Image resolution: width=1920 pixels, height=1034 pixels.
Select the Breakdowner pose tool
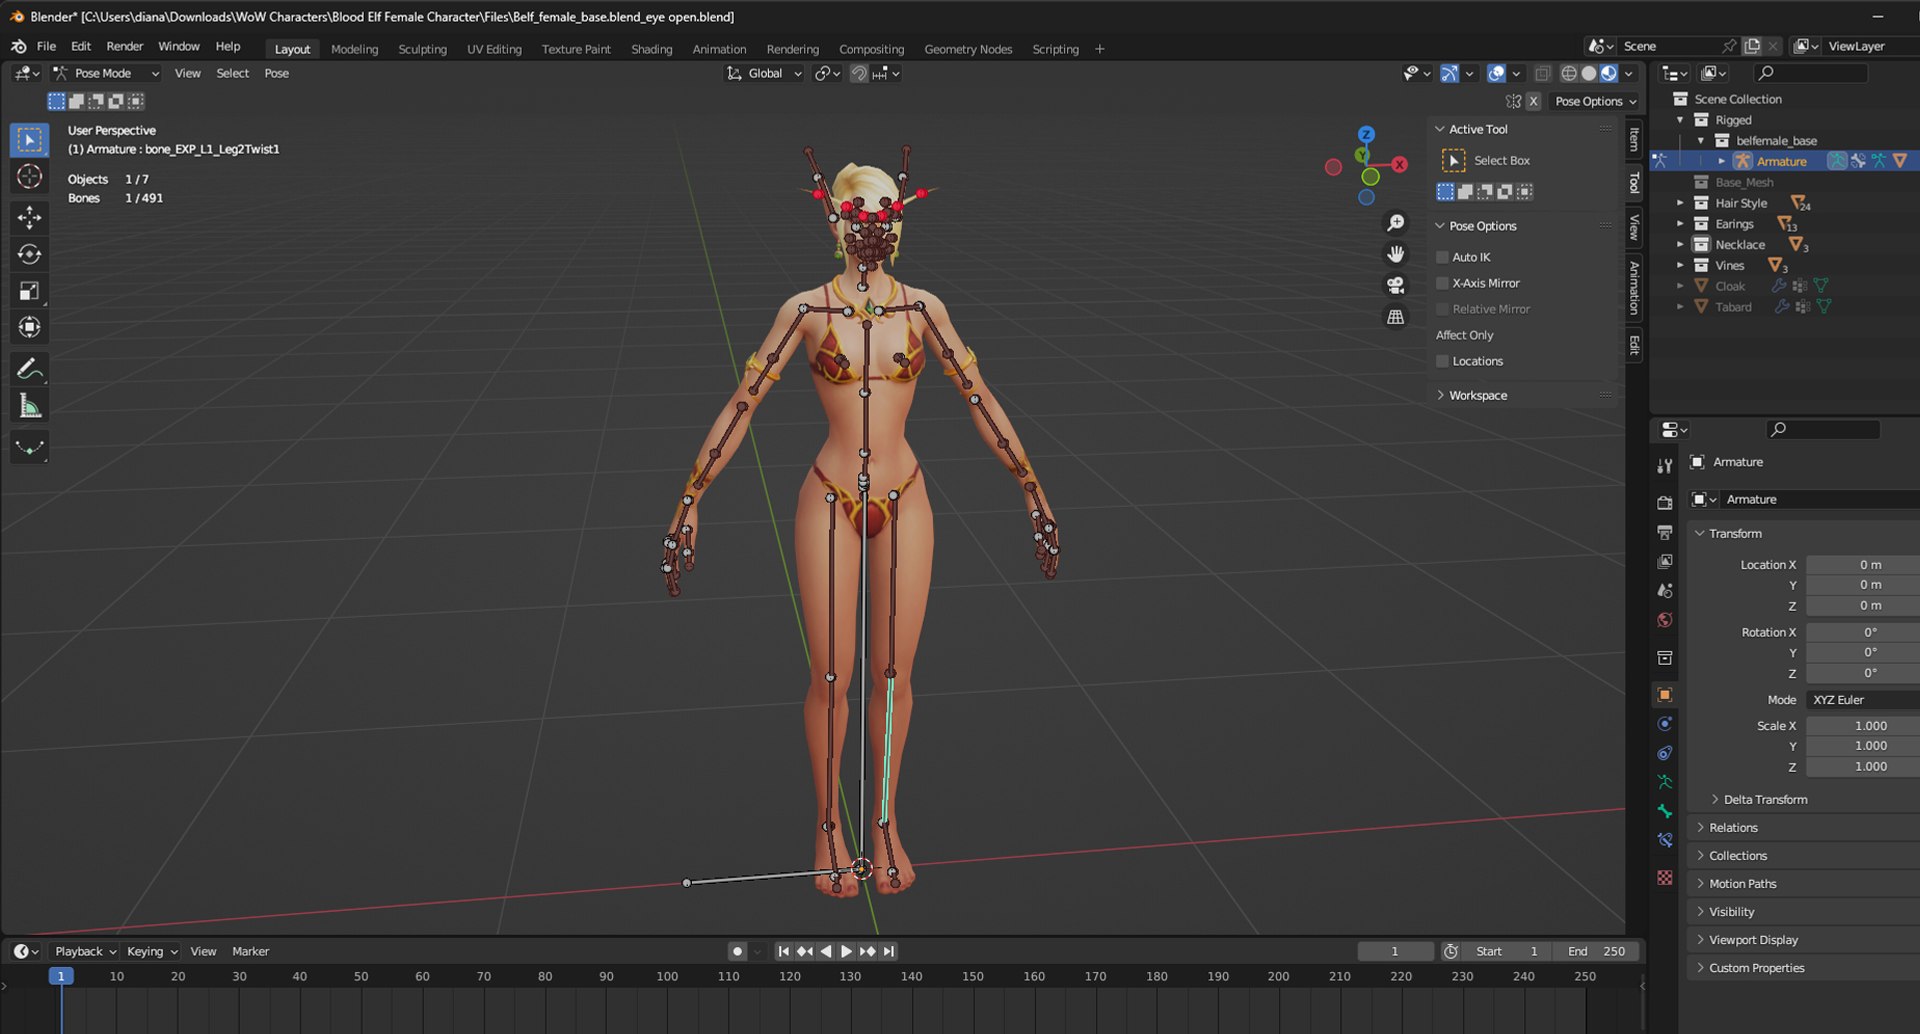point(29,447)
